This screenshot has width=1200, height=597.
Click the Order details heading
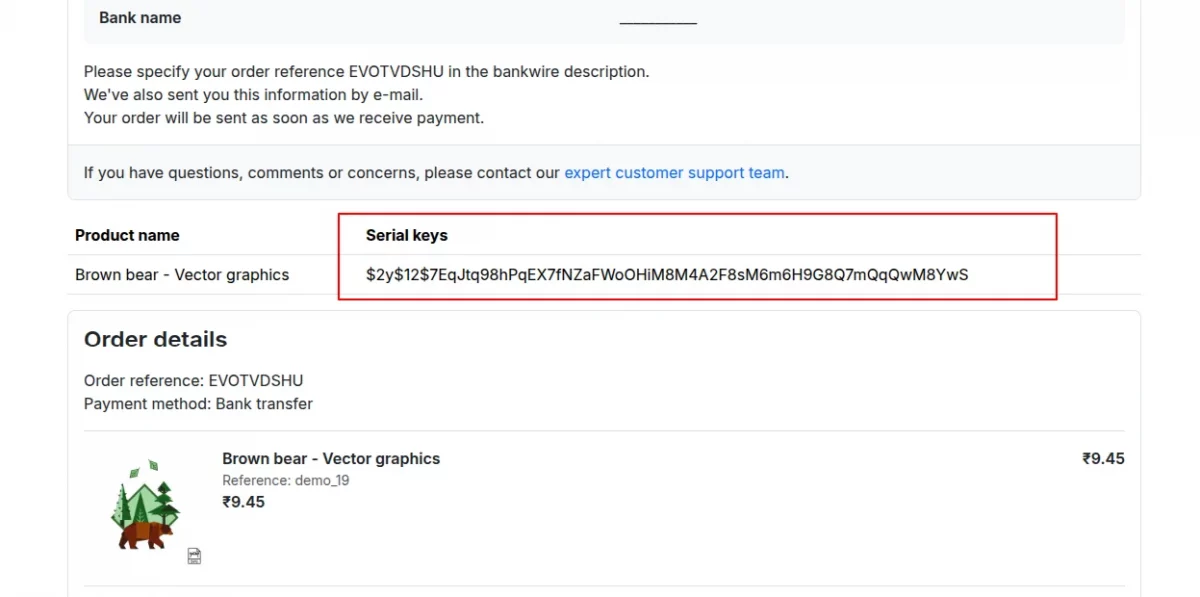155,339
